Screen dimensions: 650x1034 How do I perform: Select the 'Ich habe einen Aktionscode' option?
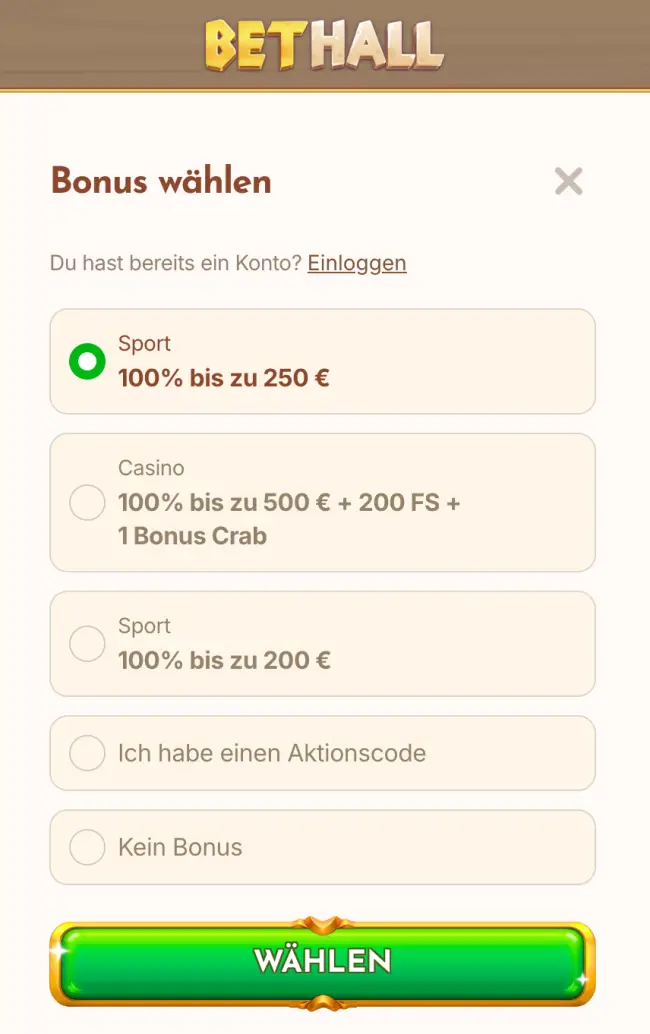click(87, 753)
